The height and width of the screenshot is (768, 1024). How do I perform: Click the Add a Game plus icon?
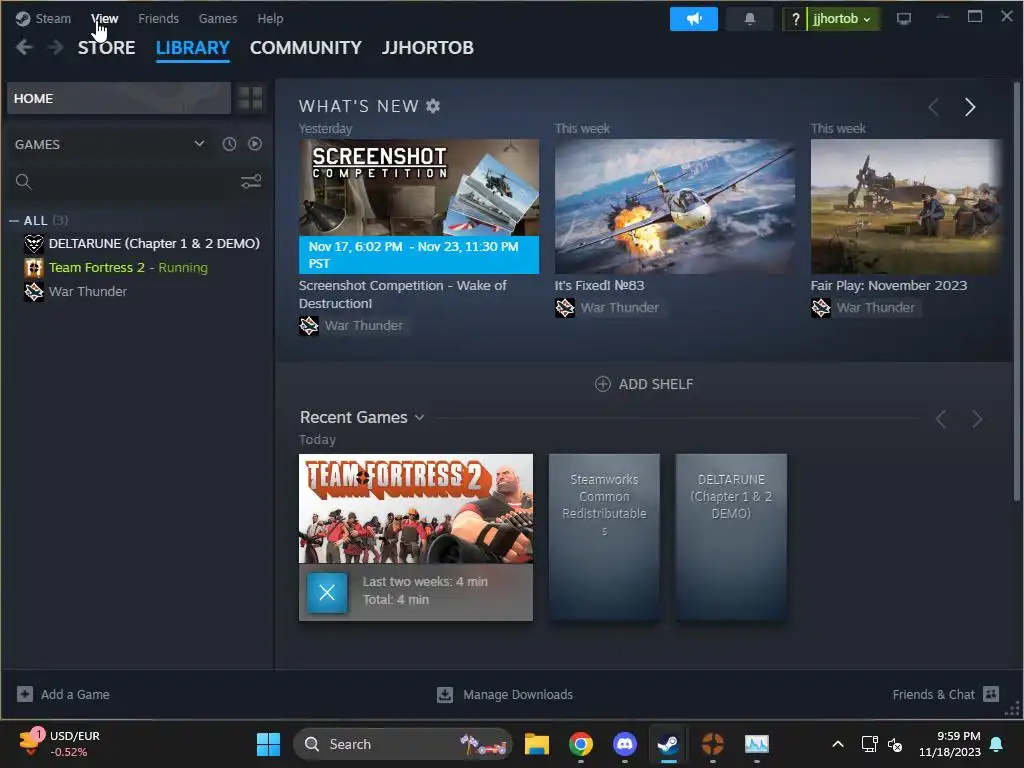(x=25, y=694)
